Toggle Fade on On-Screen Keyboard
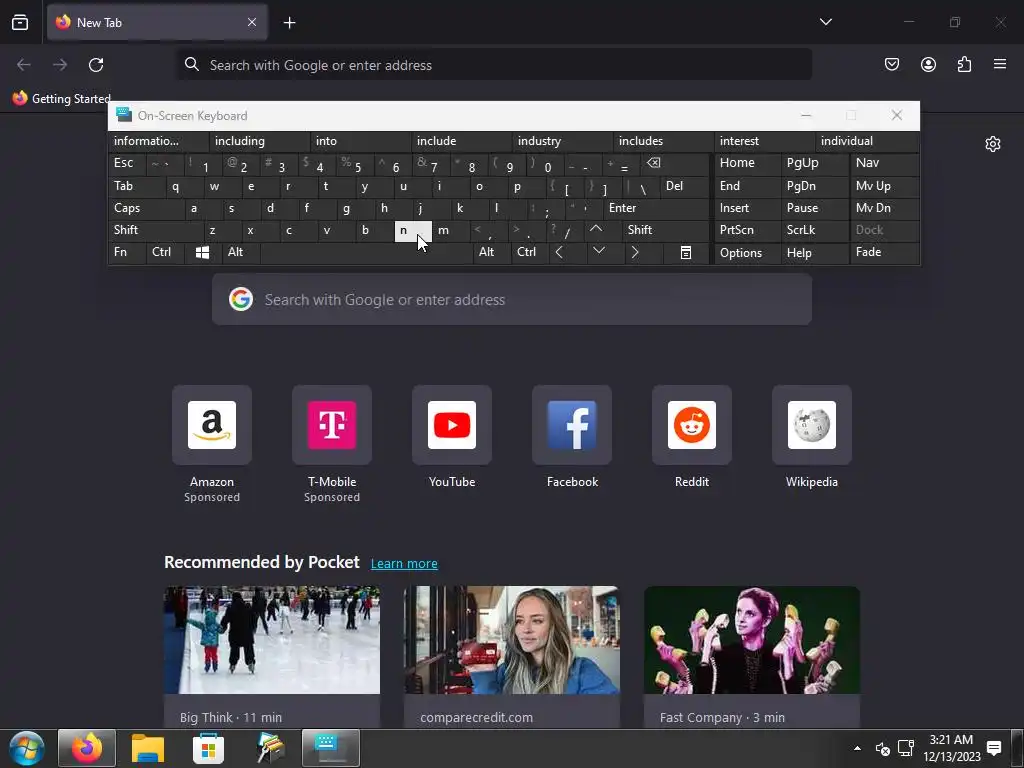Image resolution: width=1024 pixels, height=768 pixels. coord(884,252)
